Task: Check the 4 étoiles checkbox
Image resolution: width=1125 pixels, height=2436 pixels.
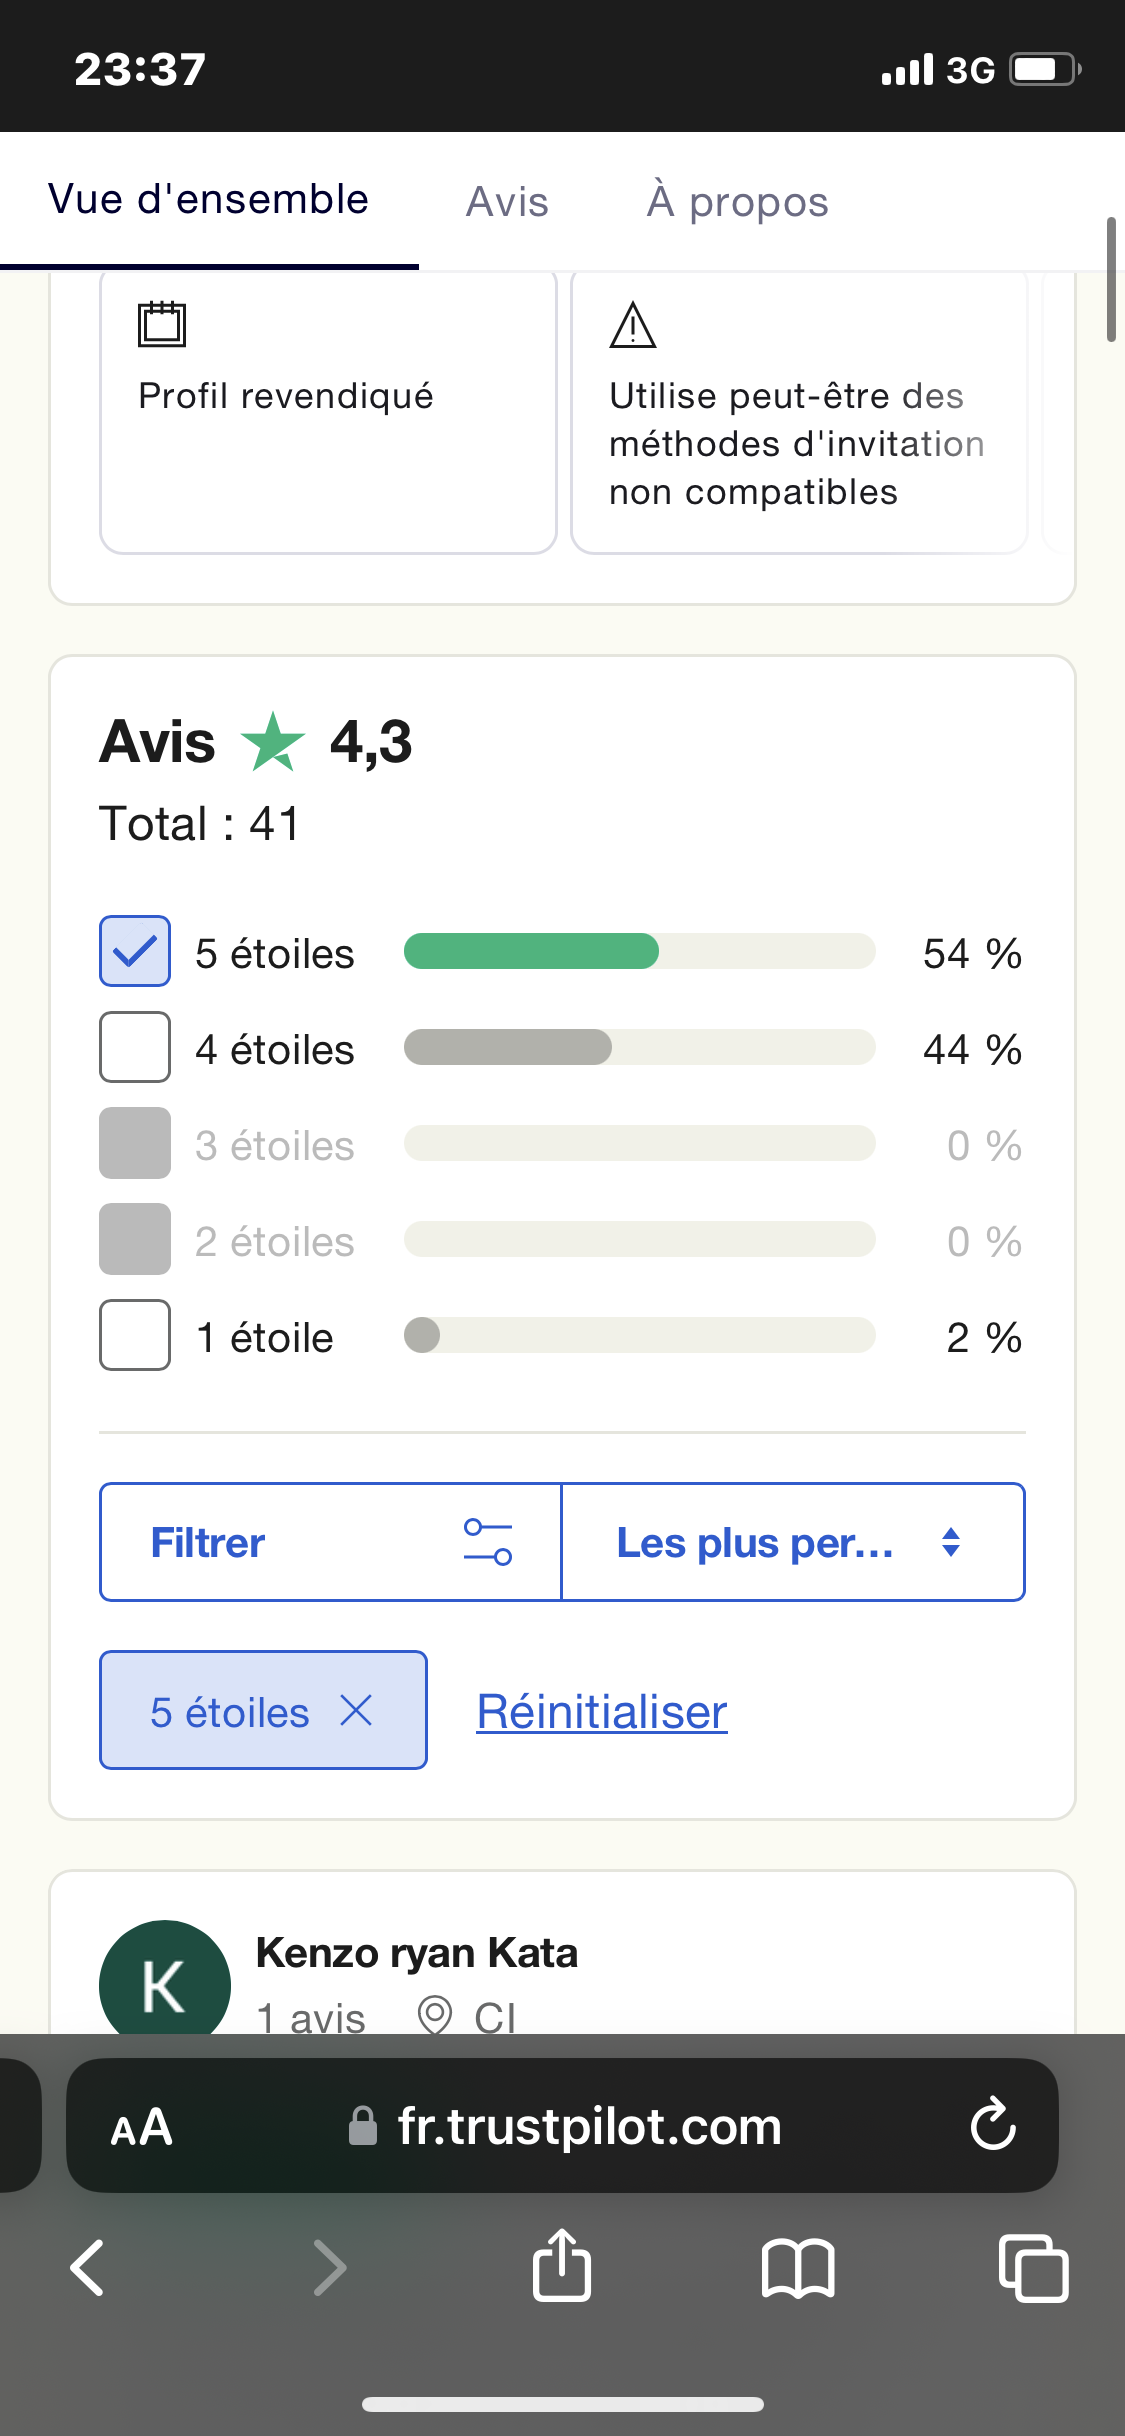Action: [x=135, y=1047]
